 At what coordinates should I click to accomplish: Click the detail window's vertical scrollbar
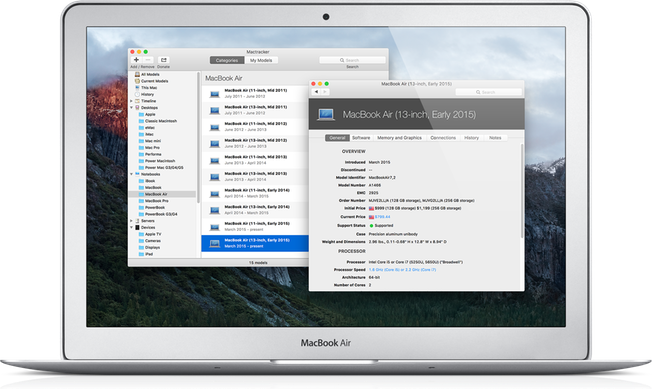point(521,191)
